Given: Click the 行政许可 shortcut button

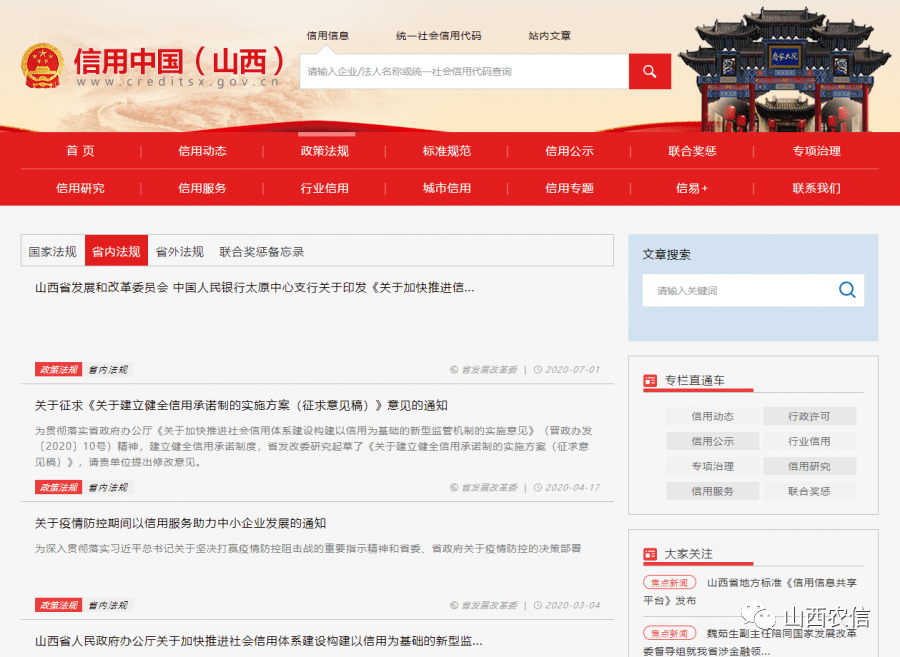Looking at the screenshot, I should [x=809, y=416].
